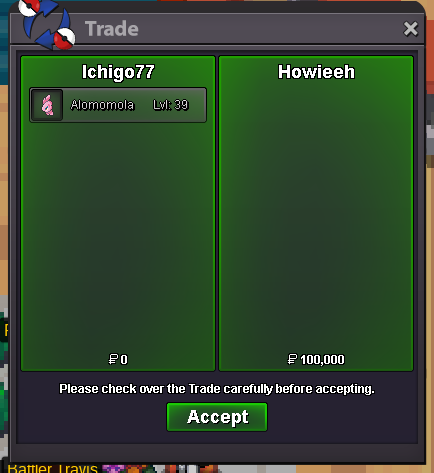Click the Howieeh player name
The width and height of the screenshot is (434, 473).
click(316, 72)
